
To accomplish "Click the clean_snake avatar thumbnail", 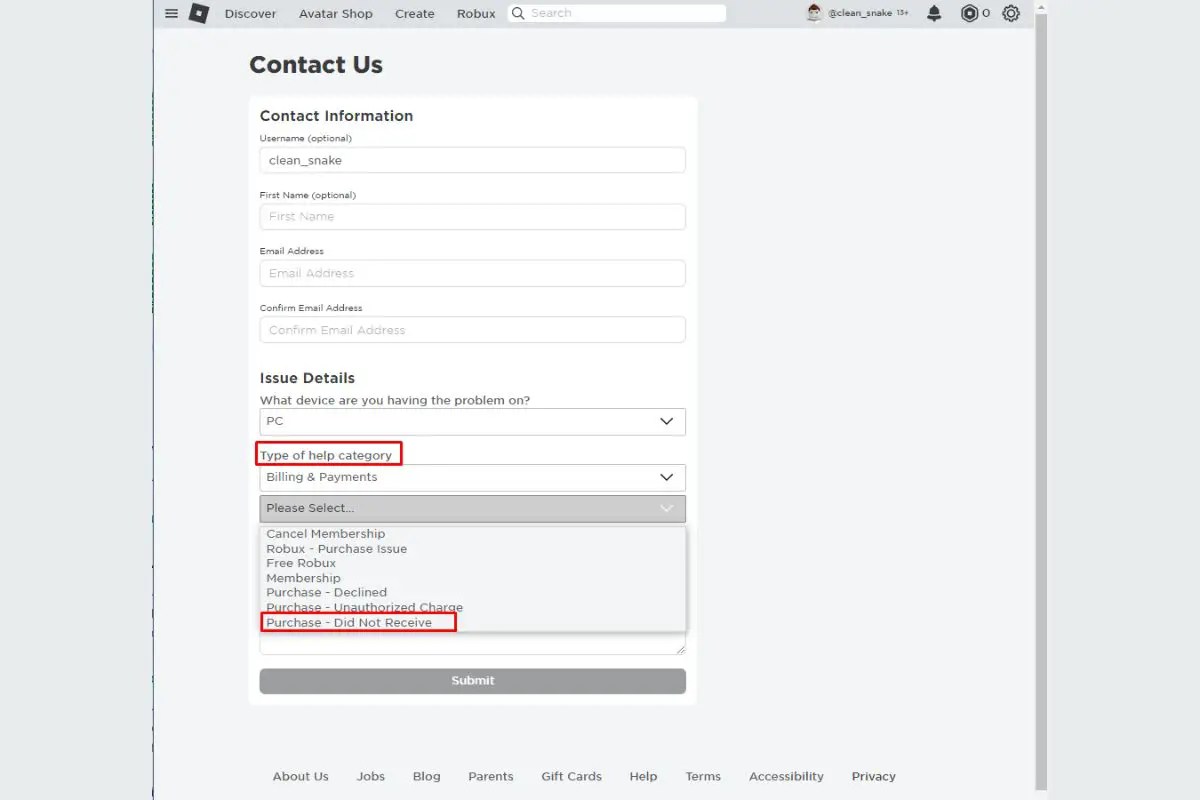I will (814, 13).
